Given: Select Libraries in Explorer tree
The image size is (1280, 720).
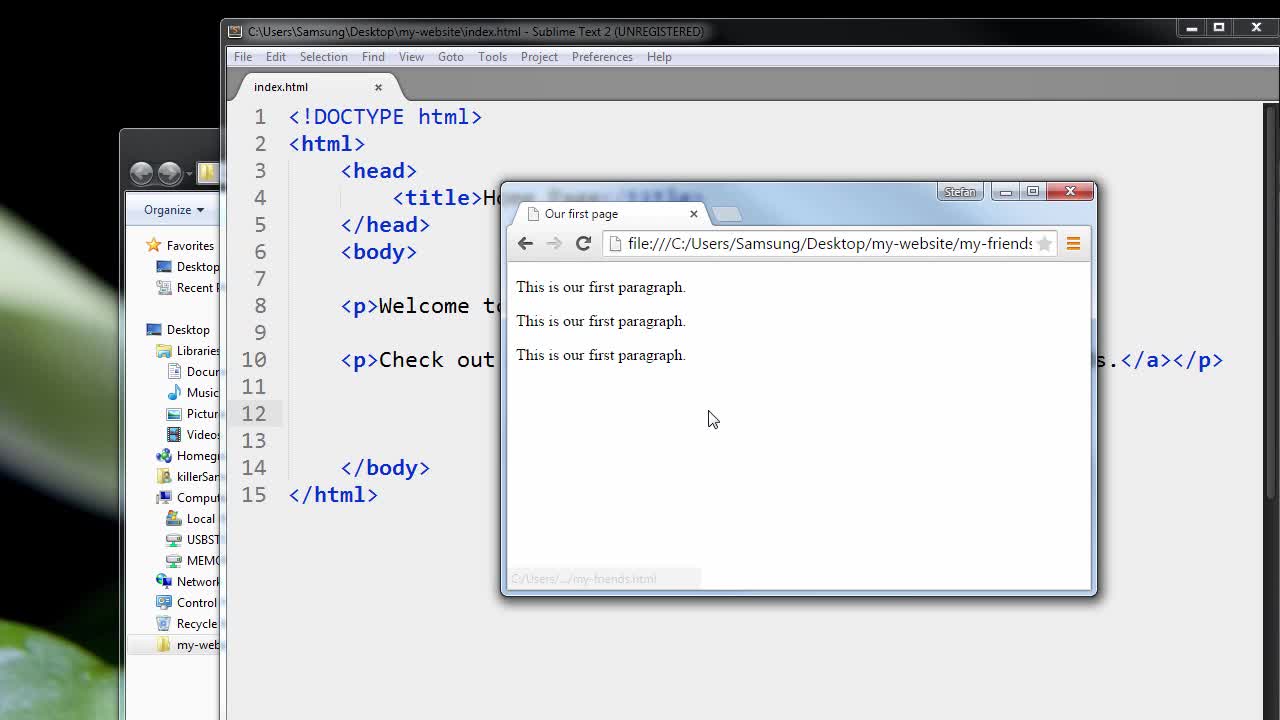Looking at the screenshot, I should [x=188, y=351].
